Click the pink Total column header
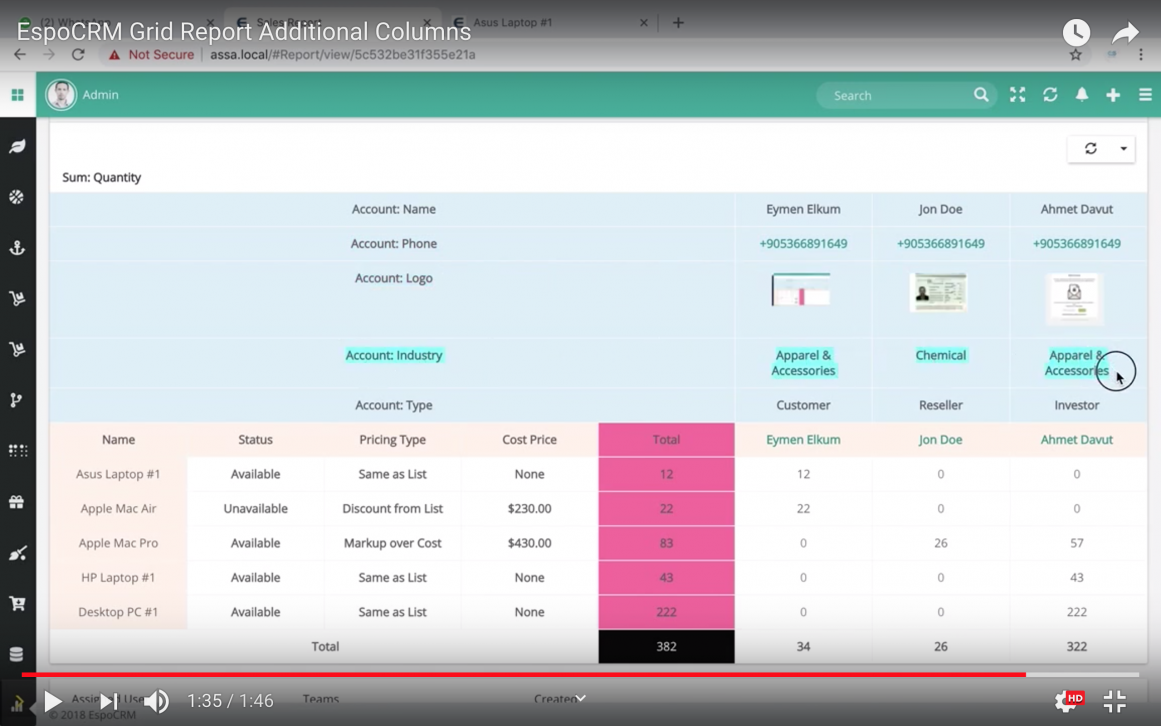The height and width of the screenshot is (726, 1161). pos(666,440)
